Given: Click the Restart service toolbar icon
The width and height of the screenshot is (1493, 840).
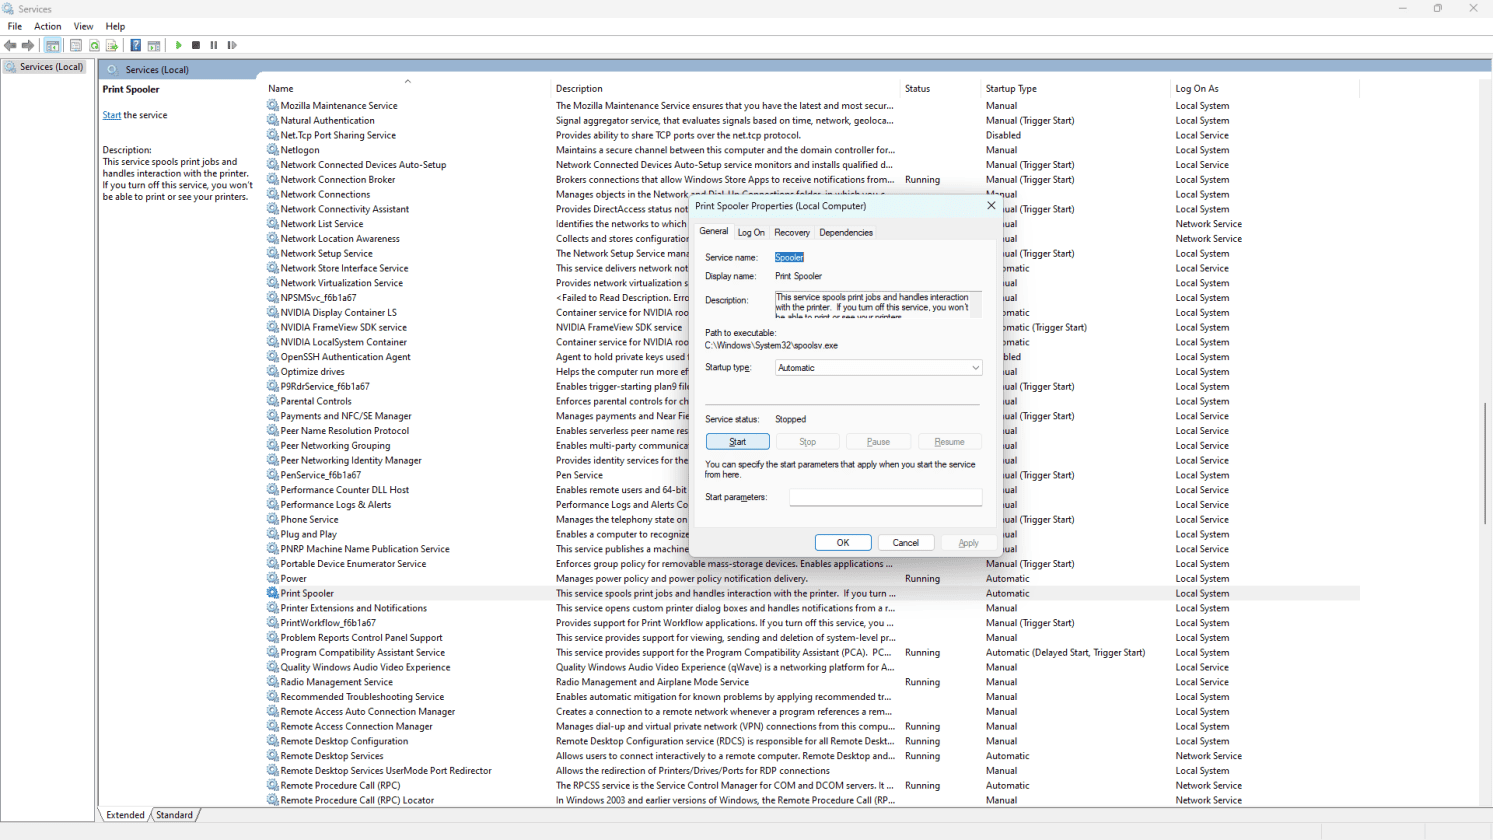Looking at the screenshot, I should coord(232,45).
